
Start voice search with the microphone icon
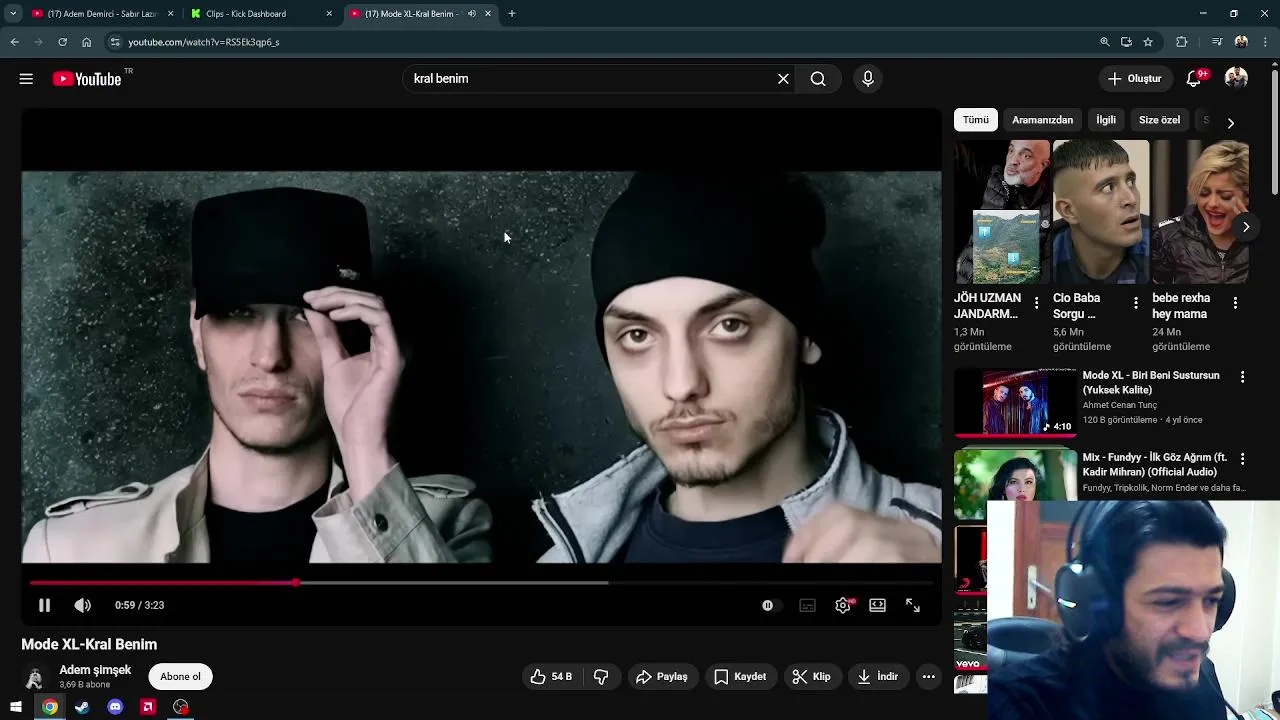(x=868, y=79)
